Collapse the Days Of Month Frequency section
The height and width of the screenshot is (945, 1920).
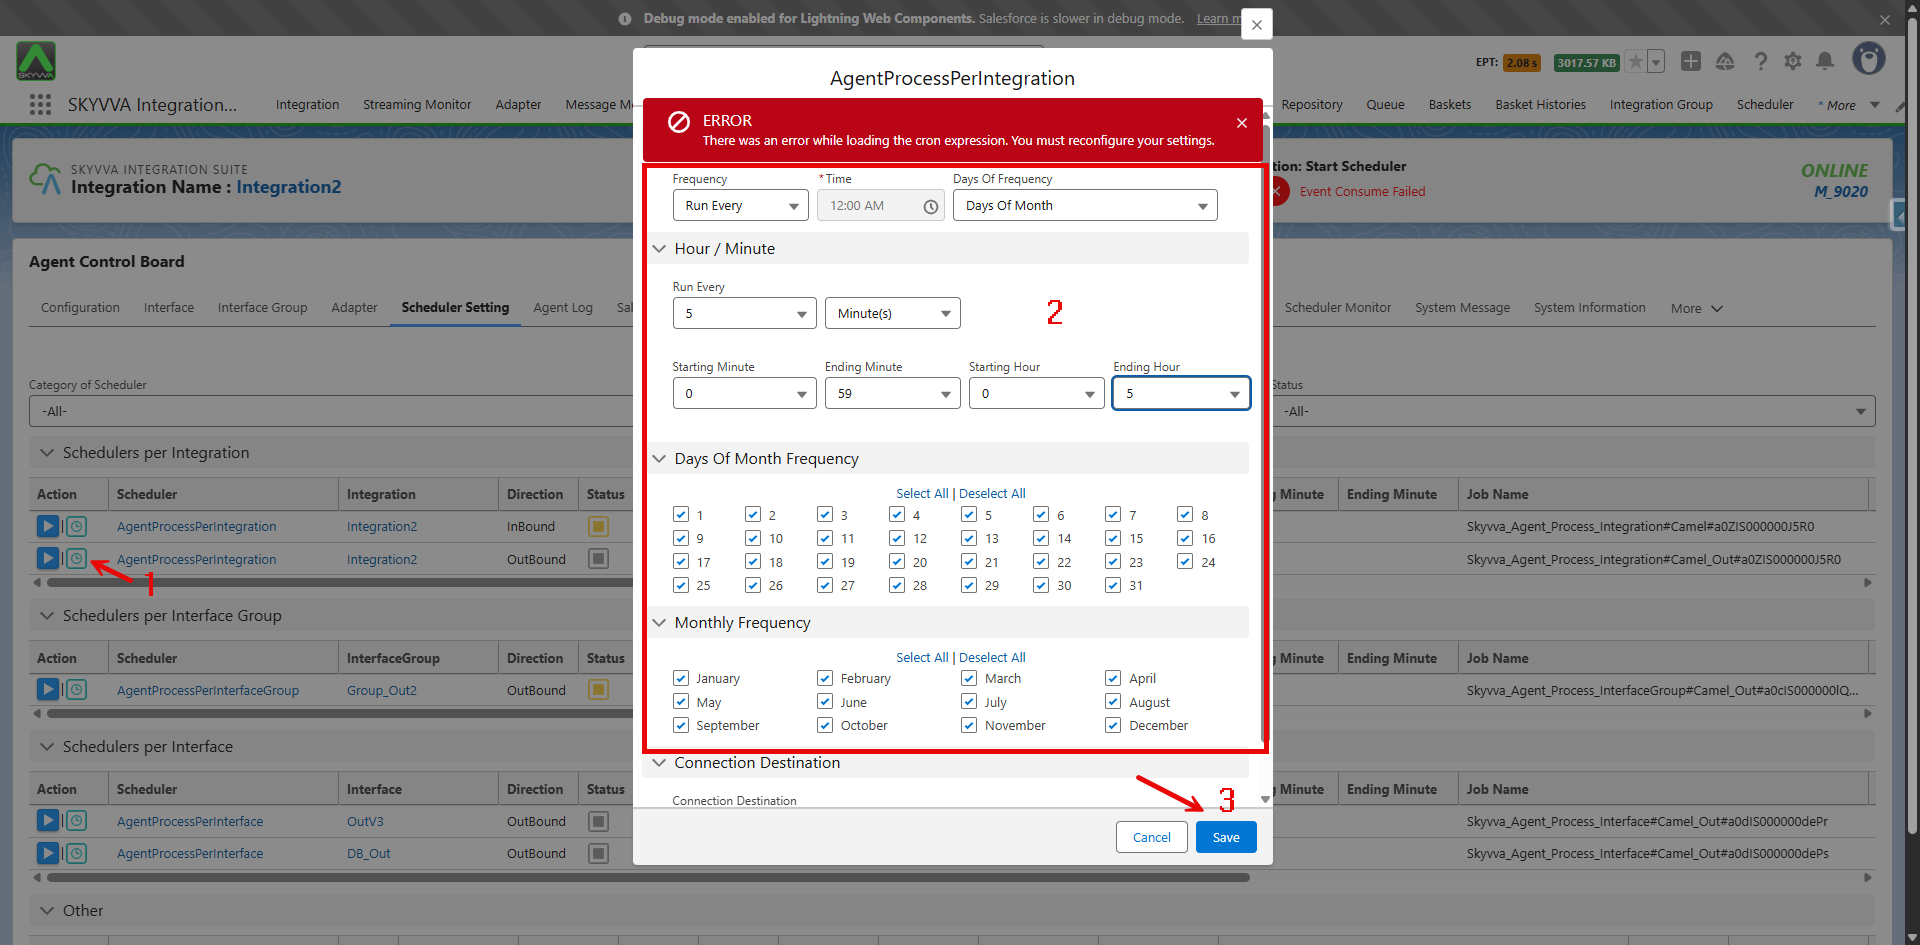[x=660, y=459]
